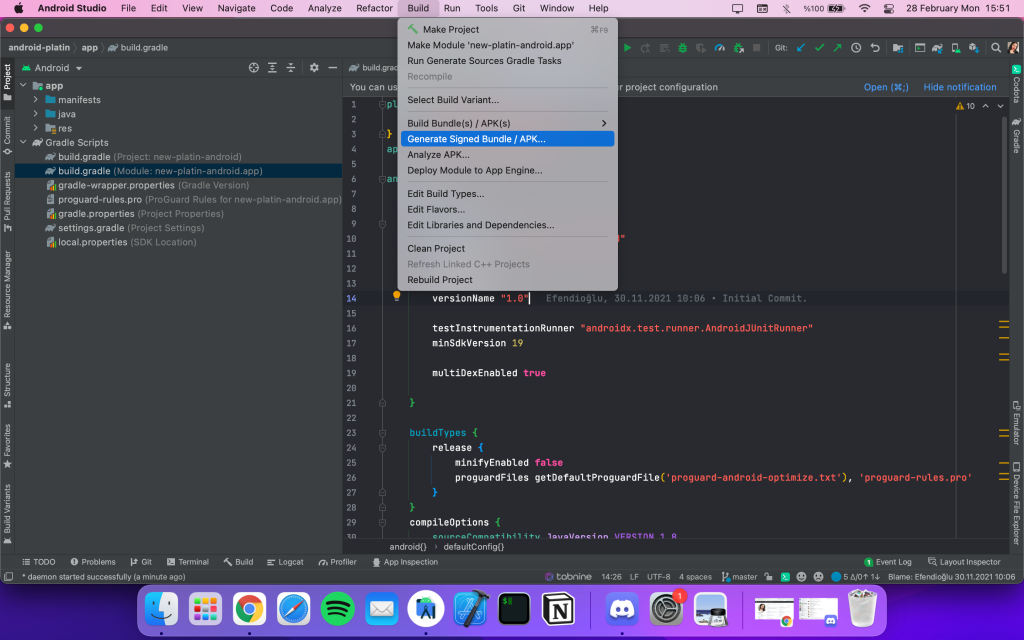
Task: Git rollback undo arrow icon
Action: click(x=874, y=48)
